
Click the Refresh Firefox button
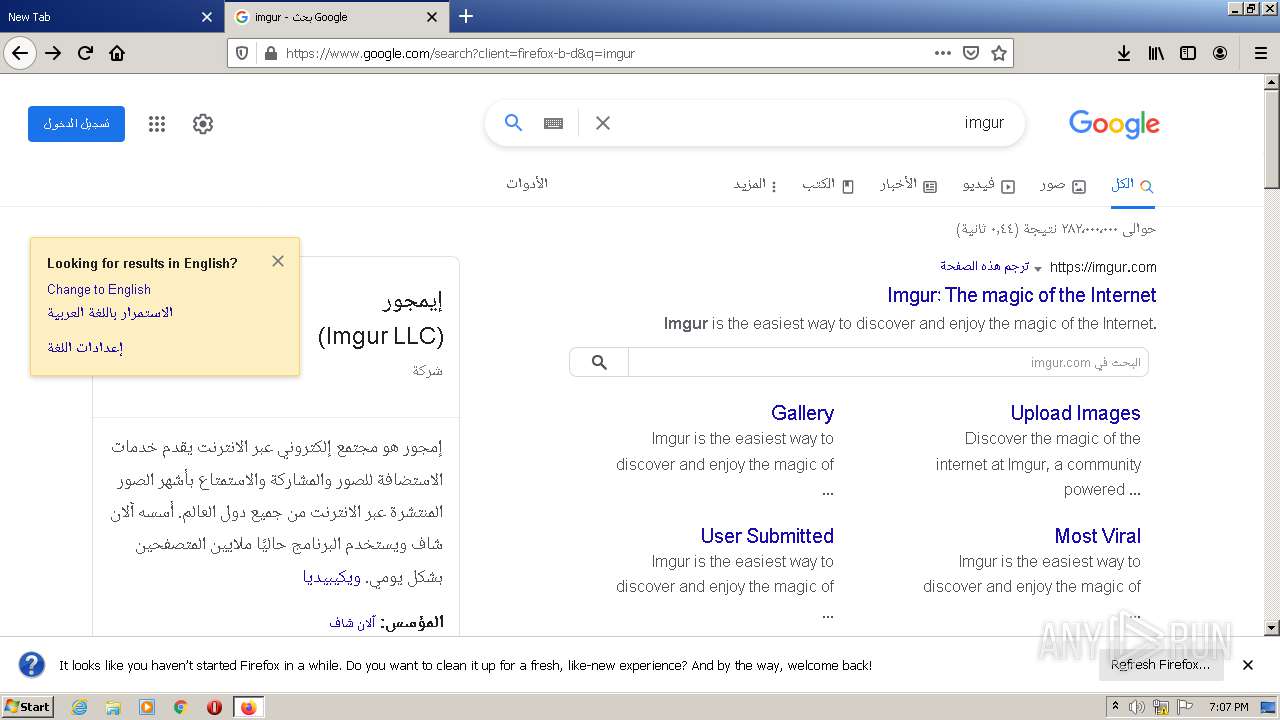1160,665
